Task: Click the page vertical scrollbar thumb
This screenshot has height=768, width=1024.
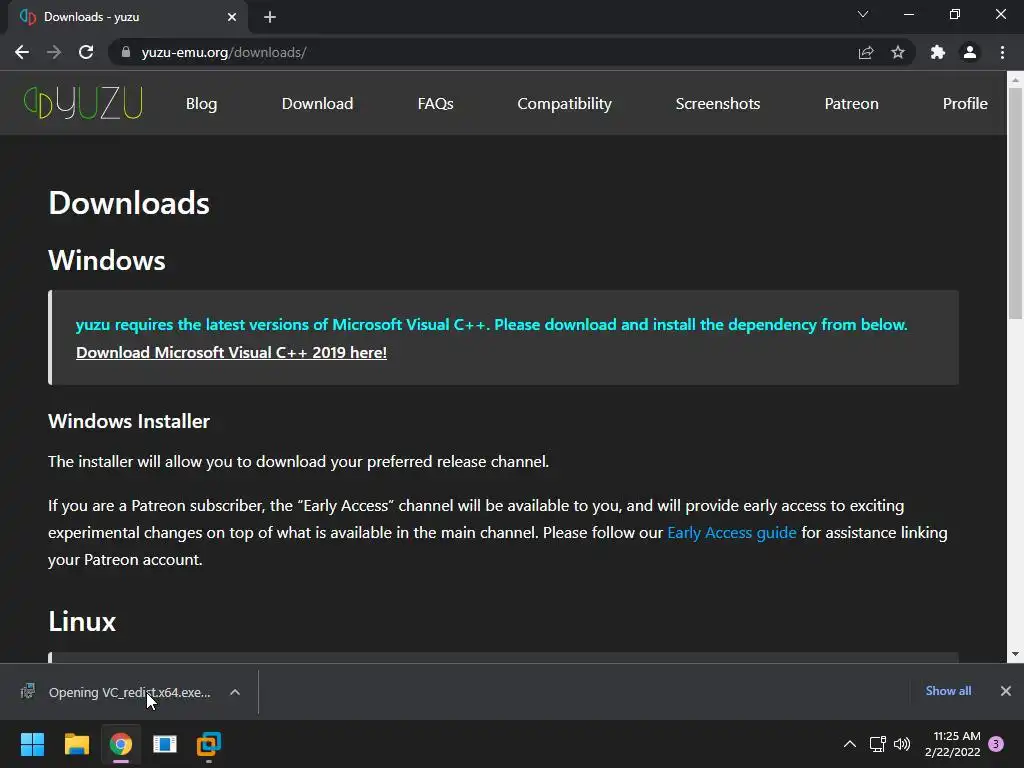Action: [x=1015, y=204]
